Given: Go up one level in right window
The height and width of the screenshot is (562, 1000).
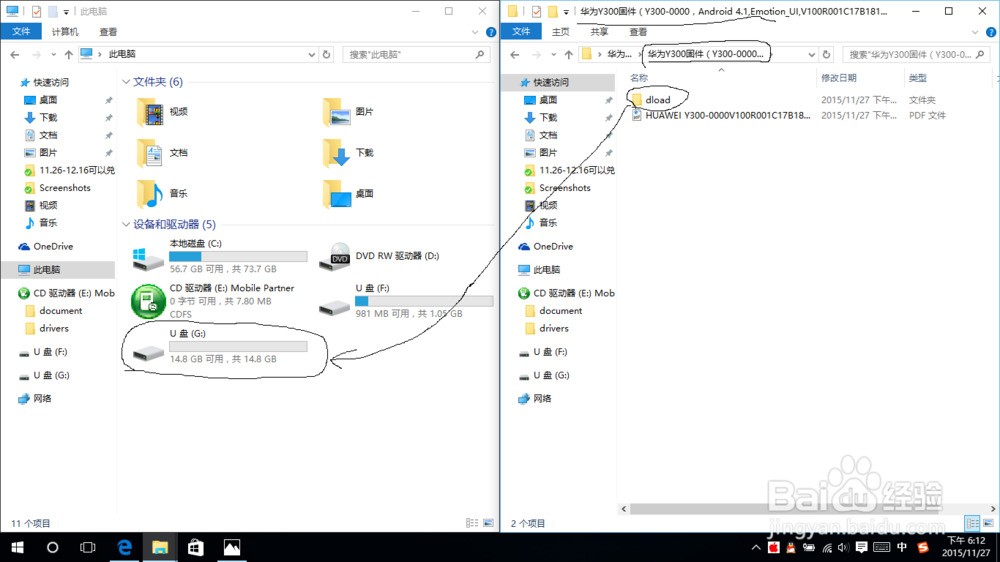Looking at the screenshot, I should (x=568, y=54).
